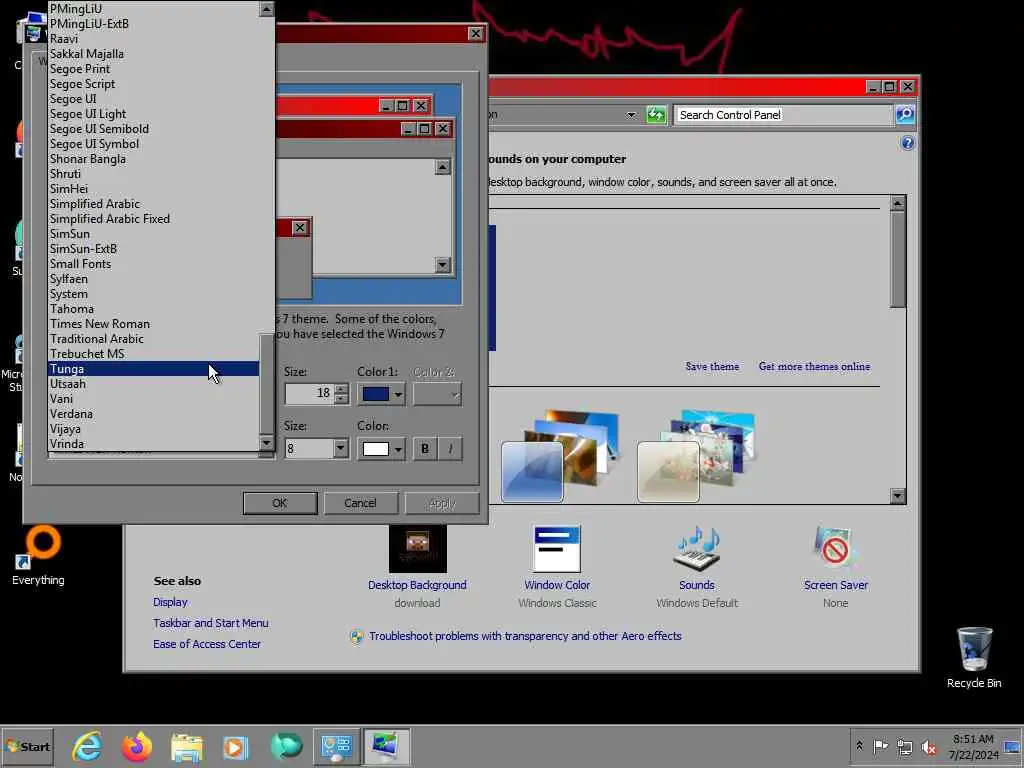
Task: Open Windows Media Player taskbar icon
Action: (236, 746)
